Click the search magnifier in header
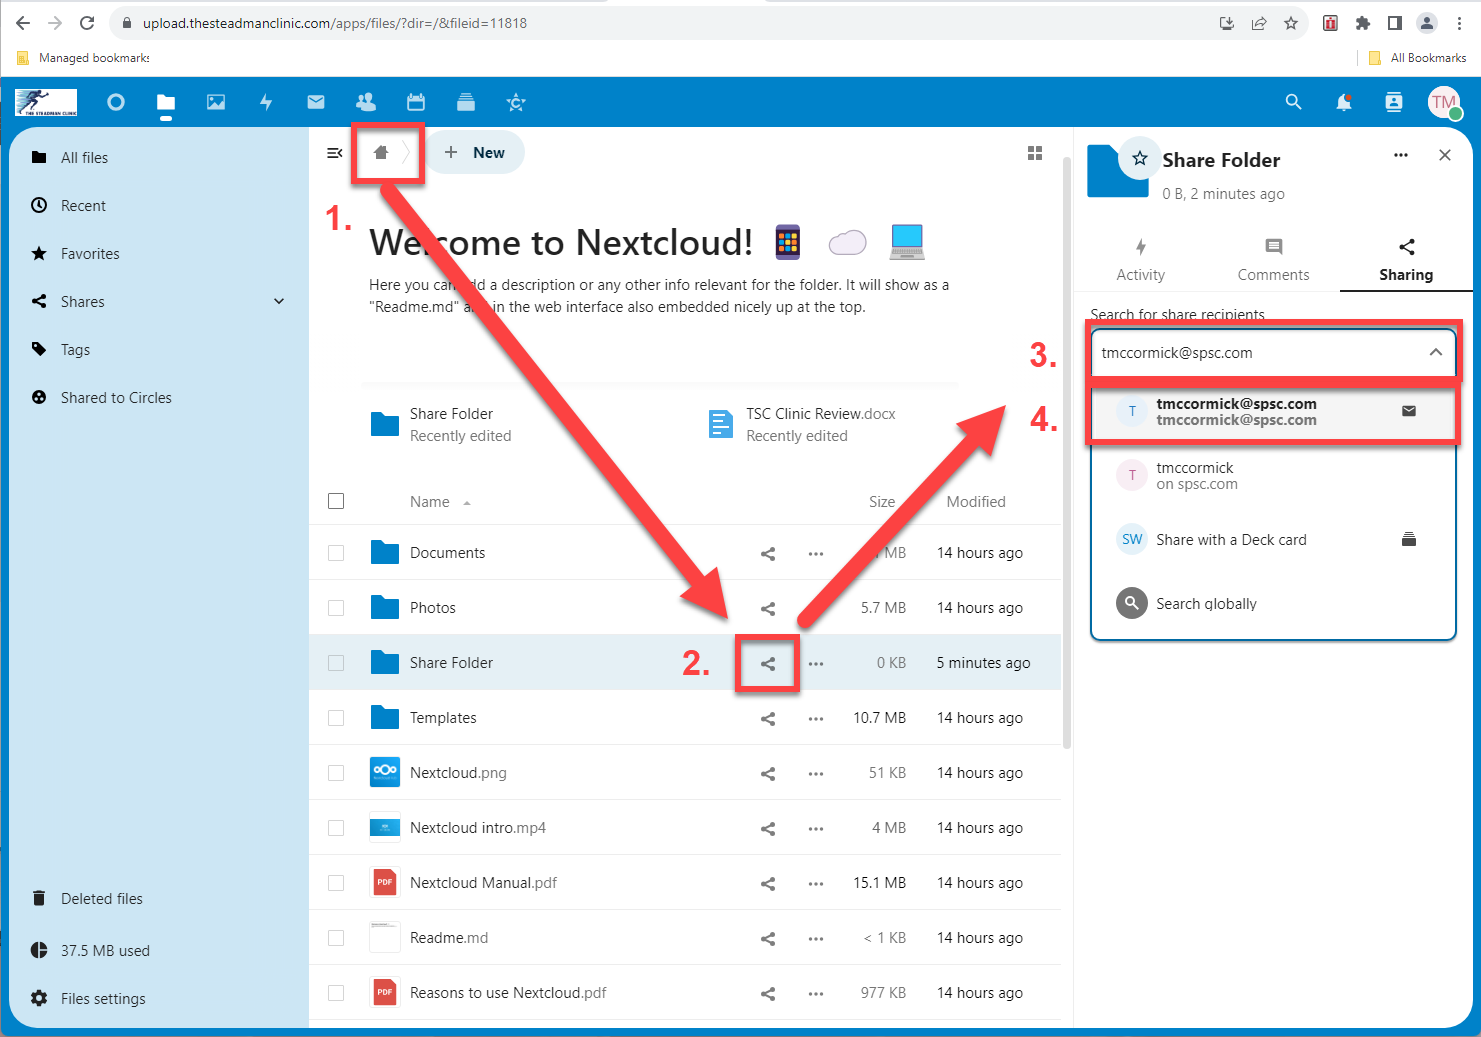The height and width of the screenshot is (1037, 1481). 1294,102
